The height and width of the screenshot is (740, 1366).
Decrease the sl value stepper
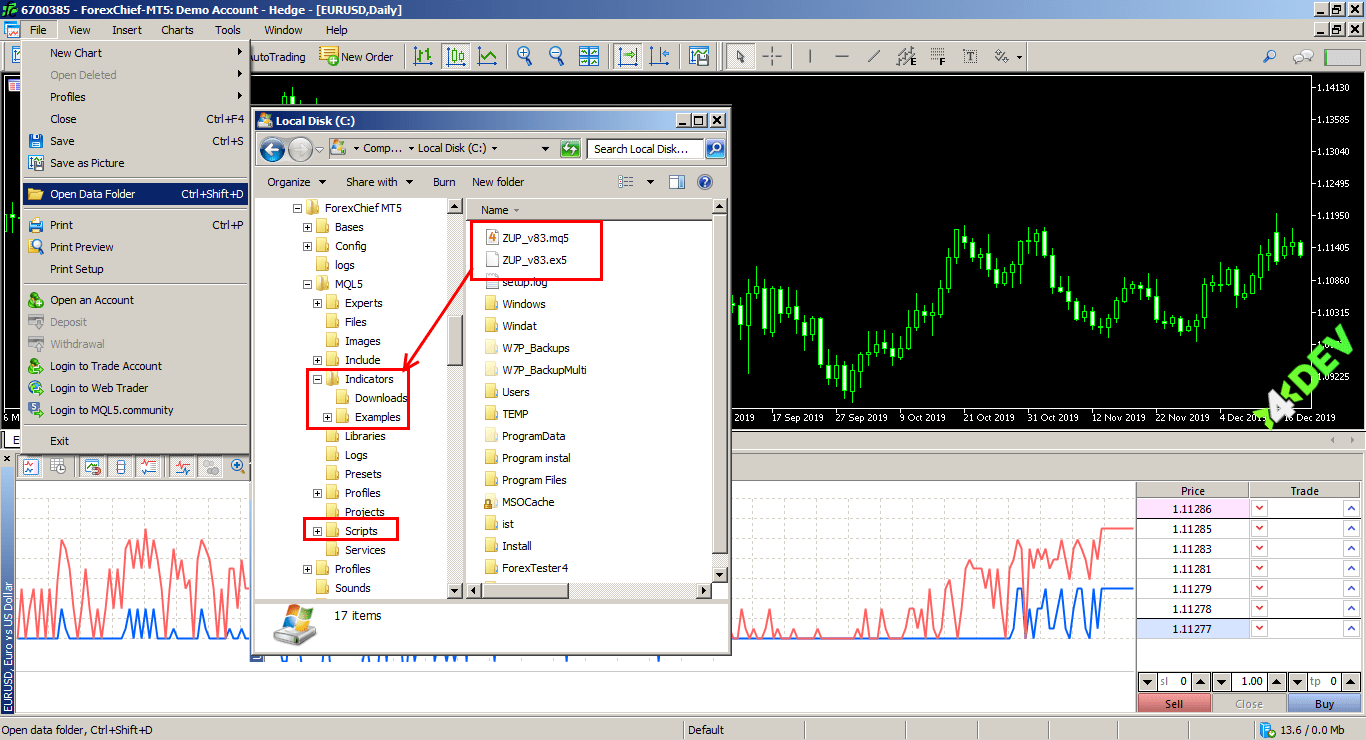tap(1148, 681)
